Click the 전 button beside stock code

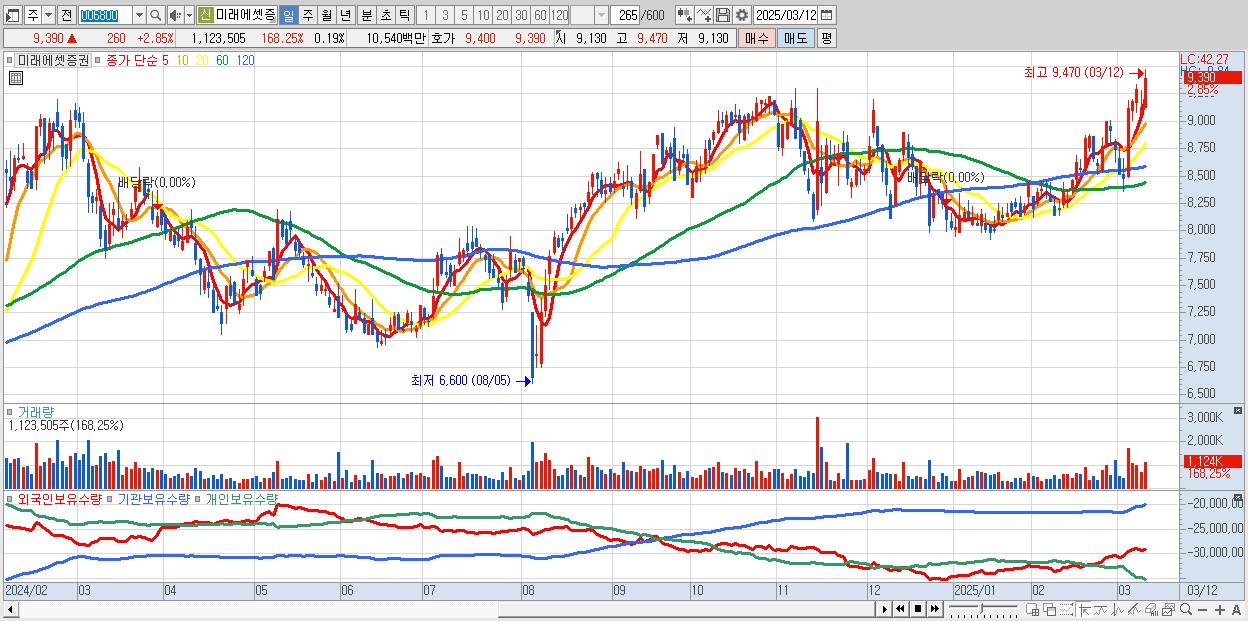66,15
